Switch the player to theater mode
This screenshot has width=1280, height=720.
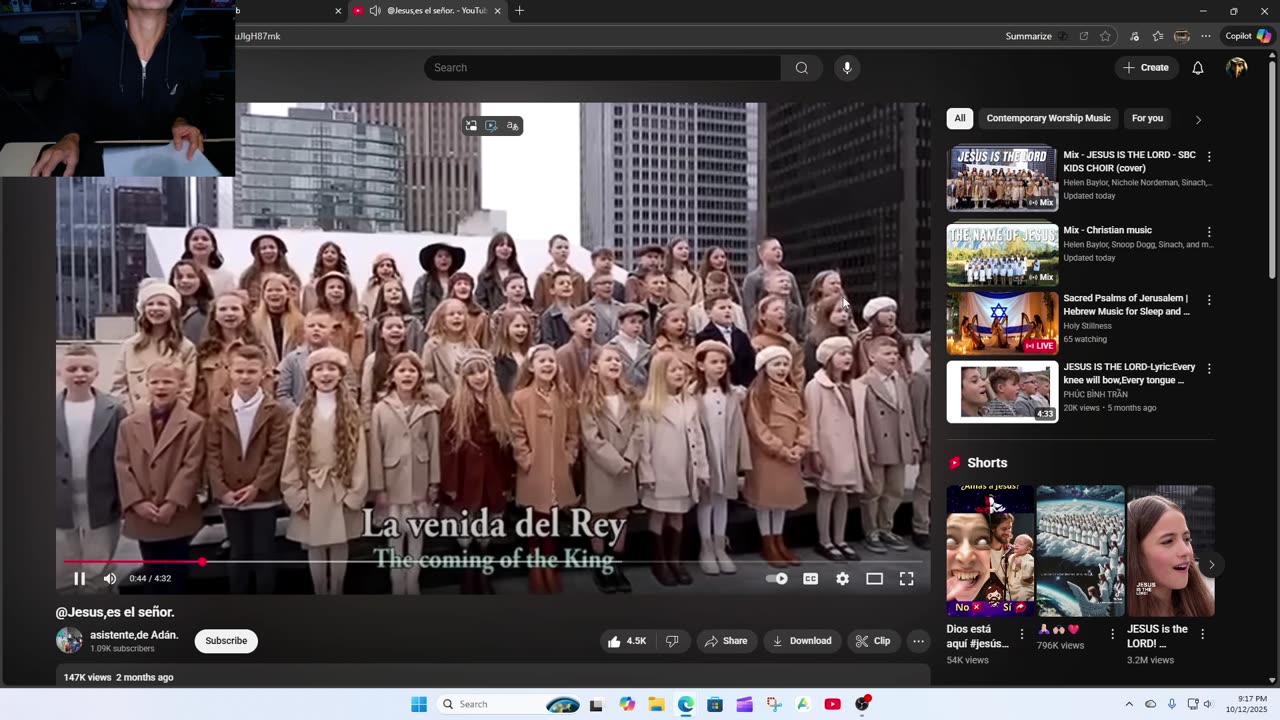tap(874, 578)
